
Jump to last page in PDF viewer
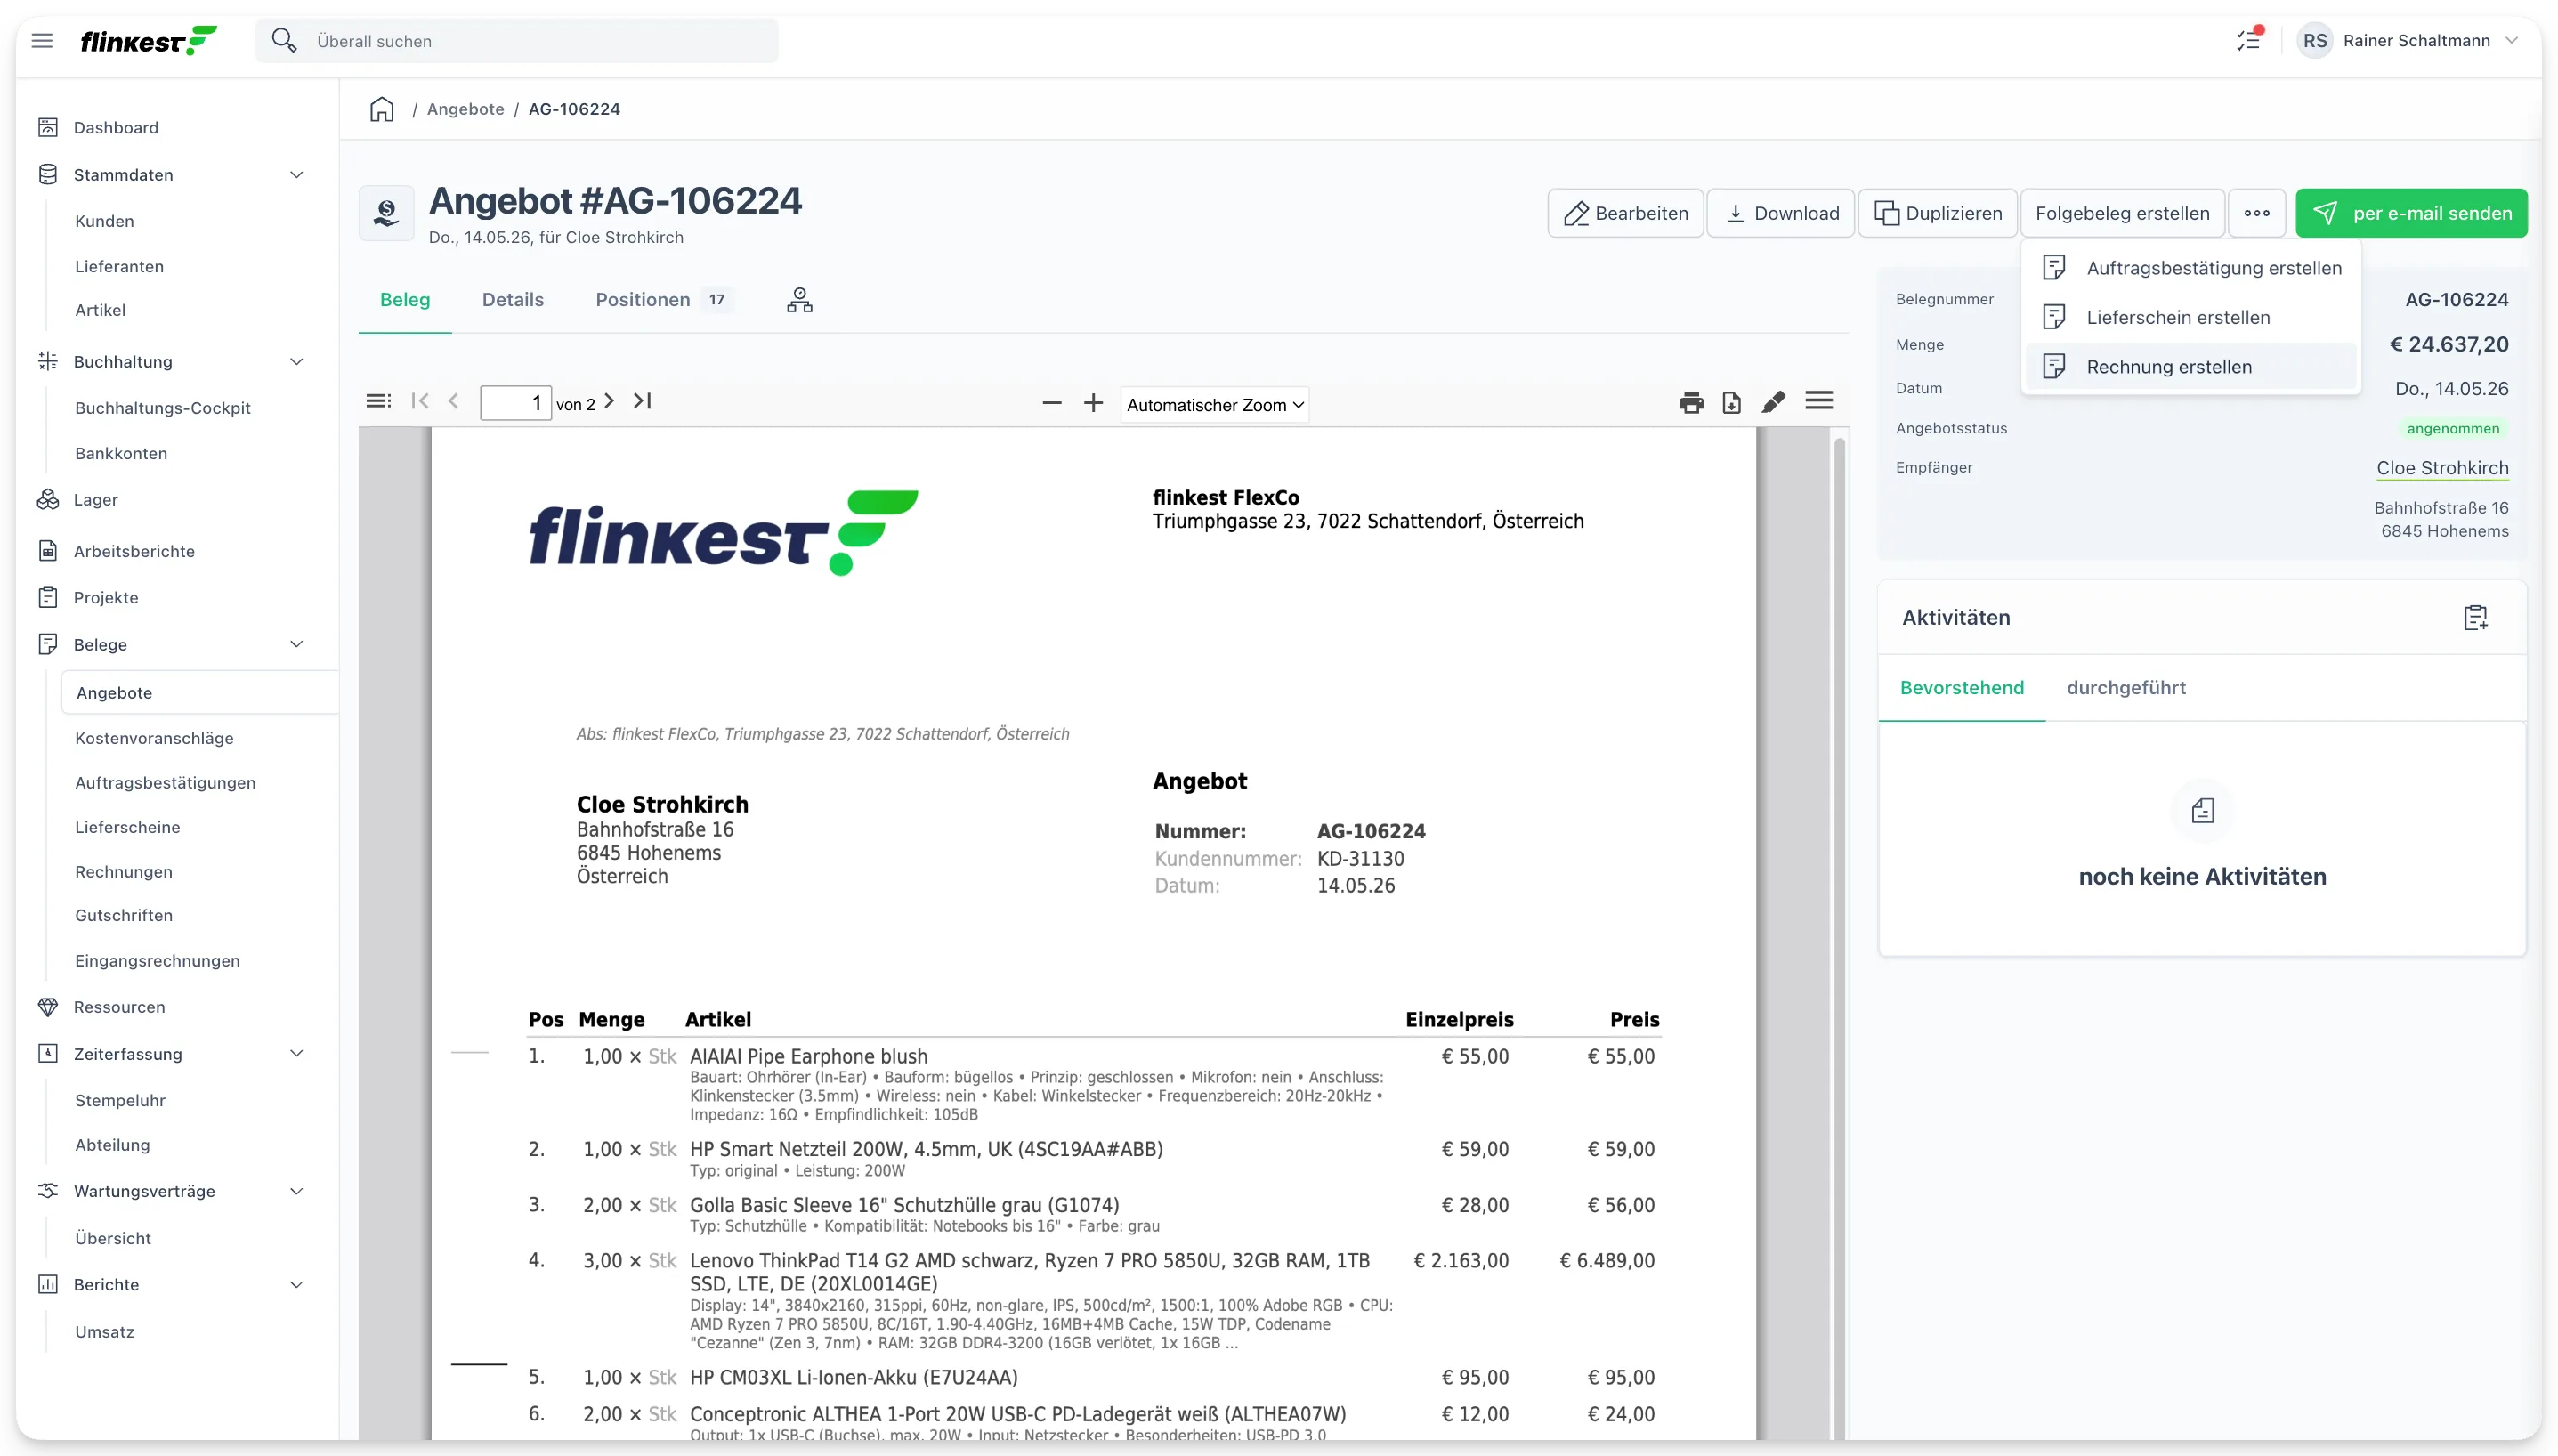(642, 401)
